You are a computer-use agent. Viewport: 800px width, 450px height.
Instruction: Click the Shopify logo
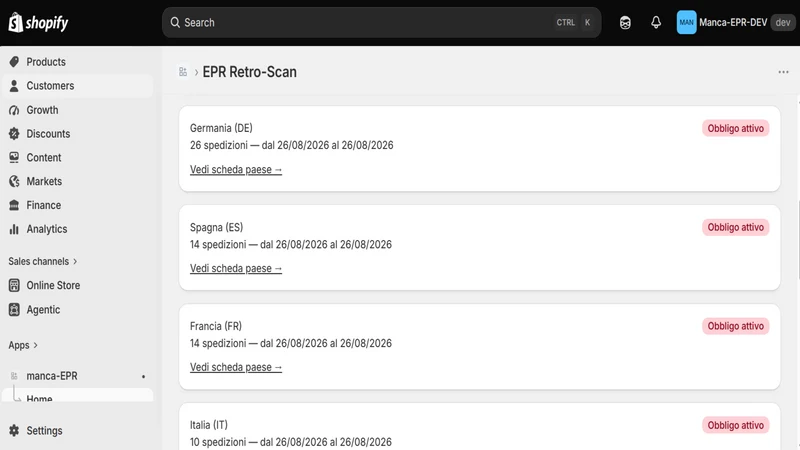point(38,22)
